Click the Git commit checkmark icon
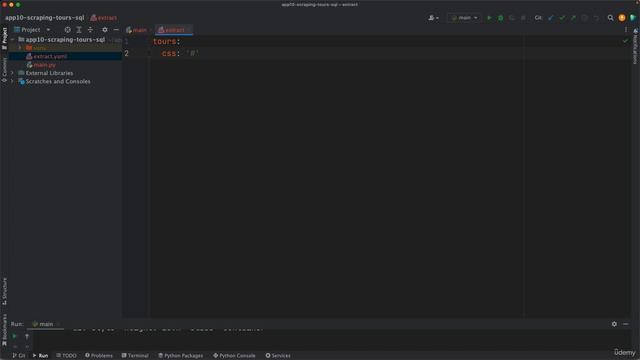The image size is (640, 360). click(x=562, y=18)
